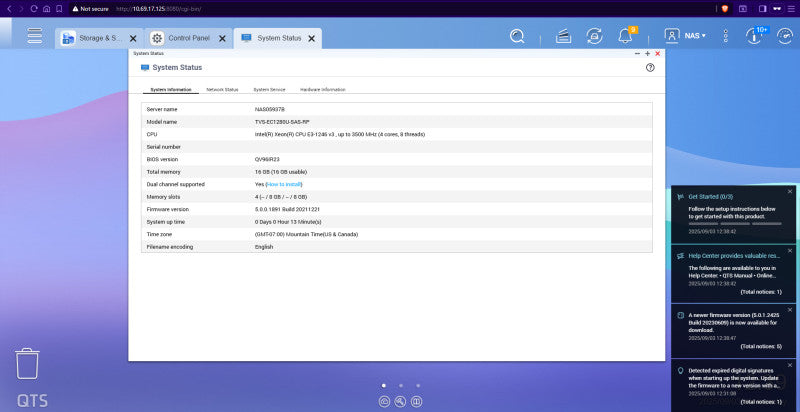
Task: Click the monitor icon beside System Status heading
Action: 145,67
